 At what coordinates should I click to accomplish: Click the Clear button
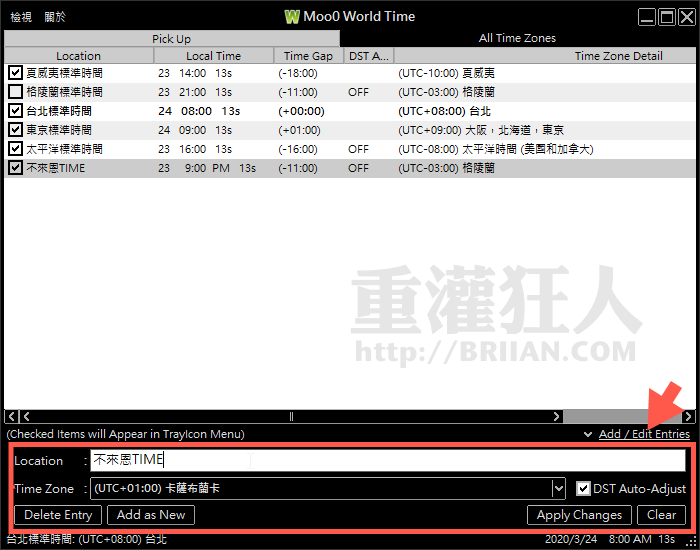click(661, 515)
